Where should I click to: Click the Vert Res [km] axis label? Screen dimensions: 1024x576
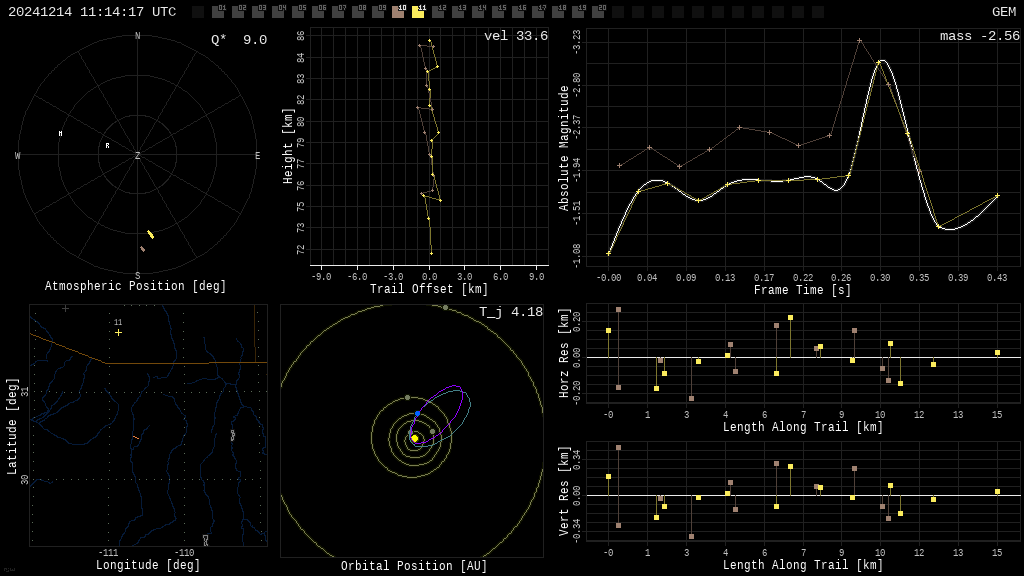click(x=564, y=491)
